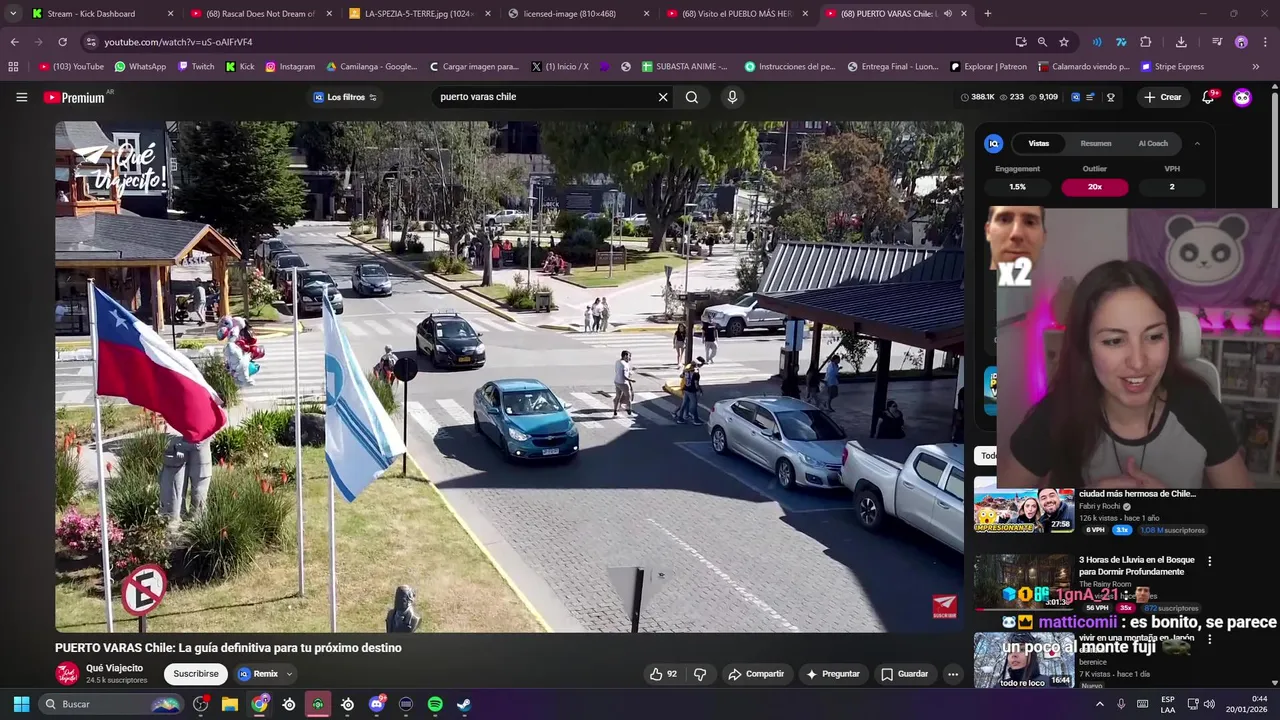Open the page zoom magnifier icon

click(1042, 42)
